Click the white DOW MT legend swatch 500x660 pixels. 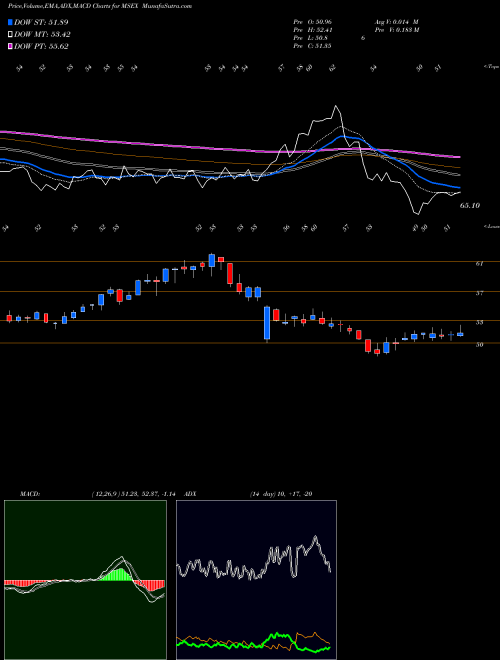click(10, 35)
